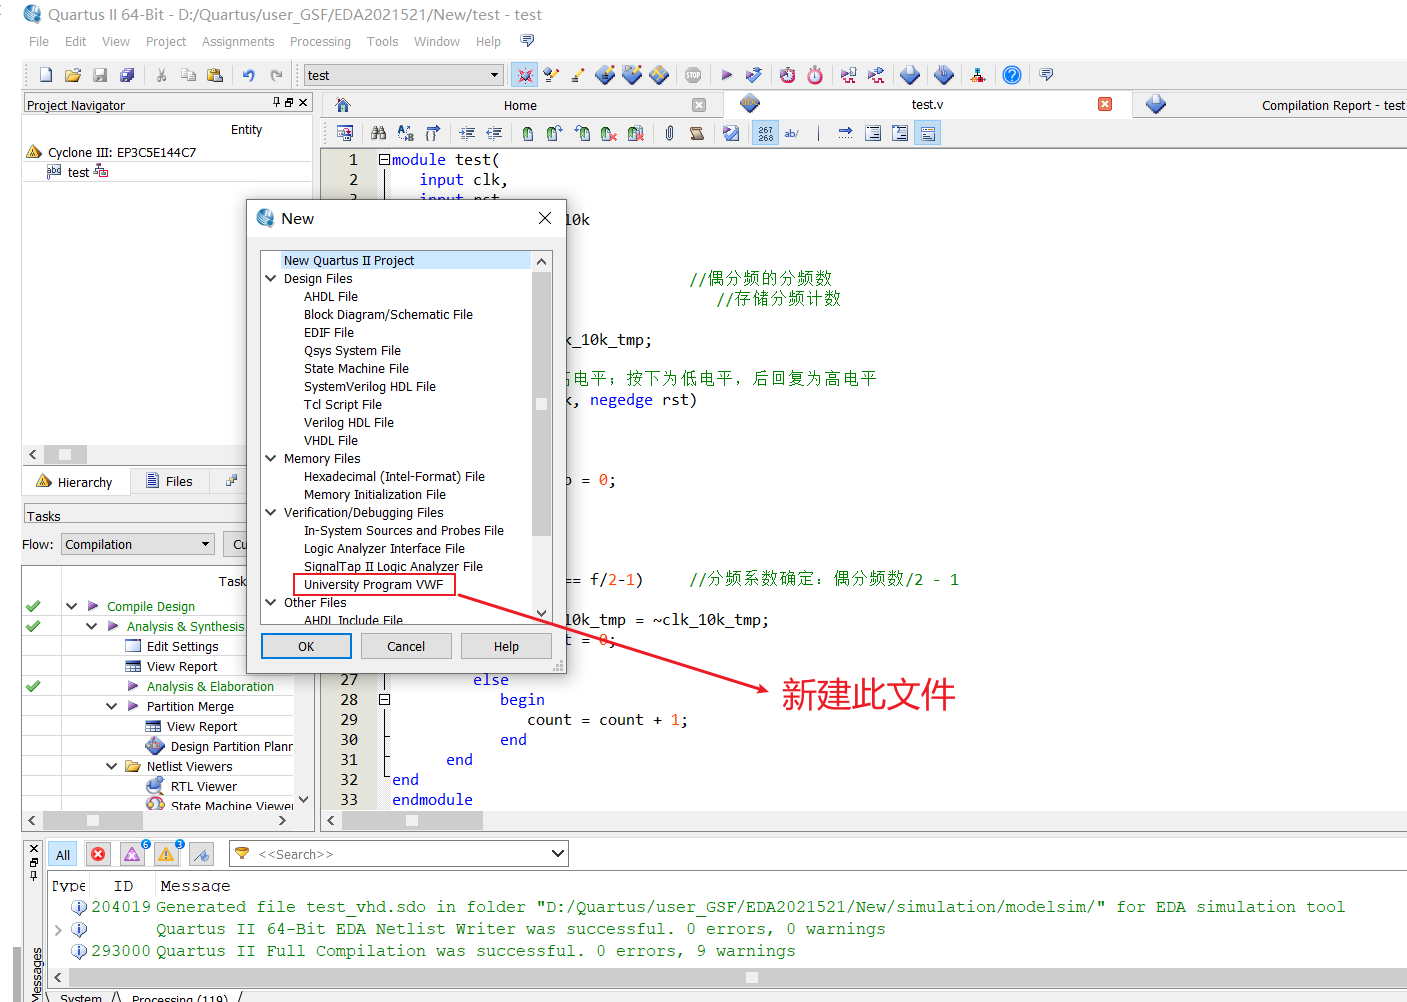
Task: Collapse the Netlist Viewers folder
Action: (111, 766)
